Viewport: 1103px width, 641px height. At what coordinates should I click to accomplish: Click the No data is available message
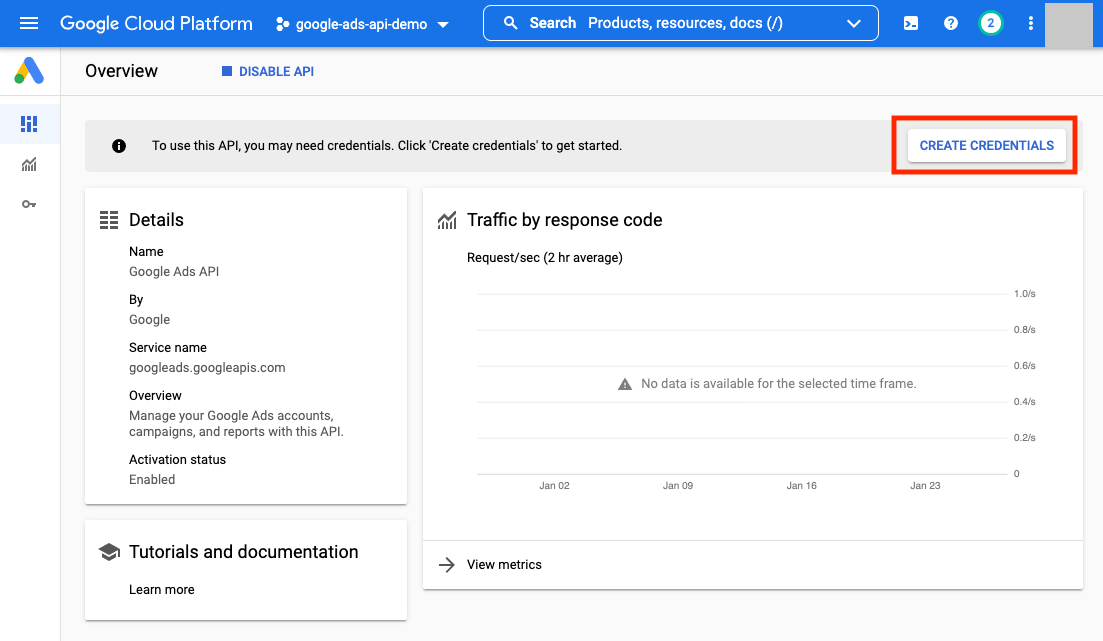click(x=779, y=383)
